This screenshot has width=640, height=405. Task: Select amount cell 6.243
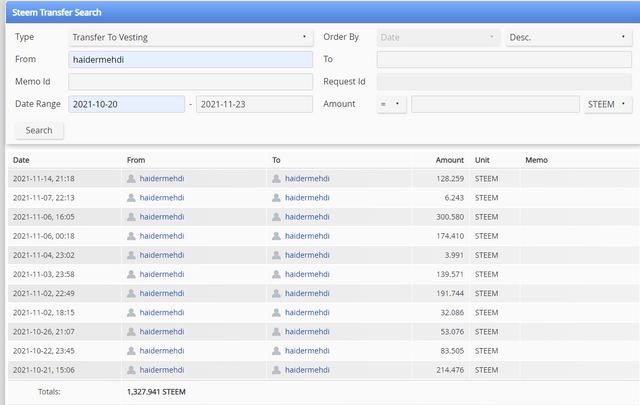click(454, 198)
